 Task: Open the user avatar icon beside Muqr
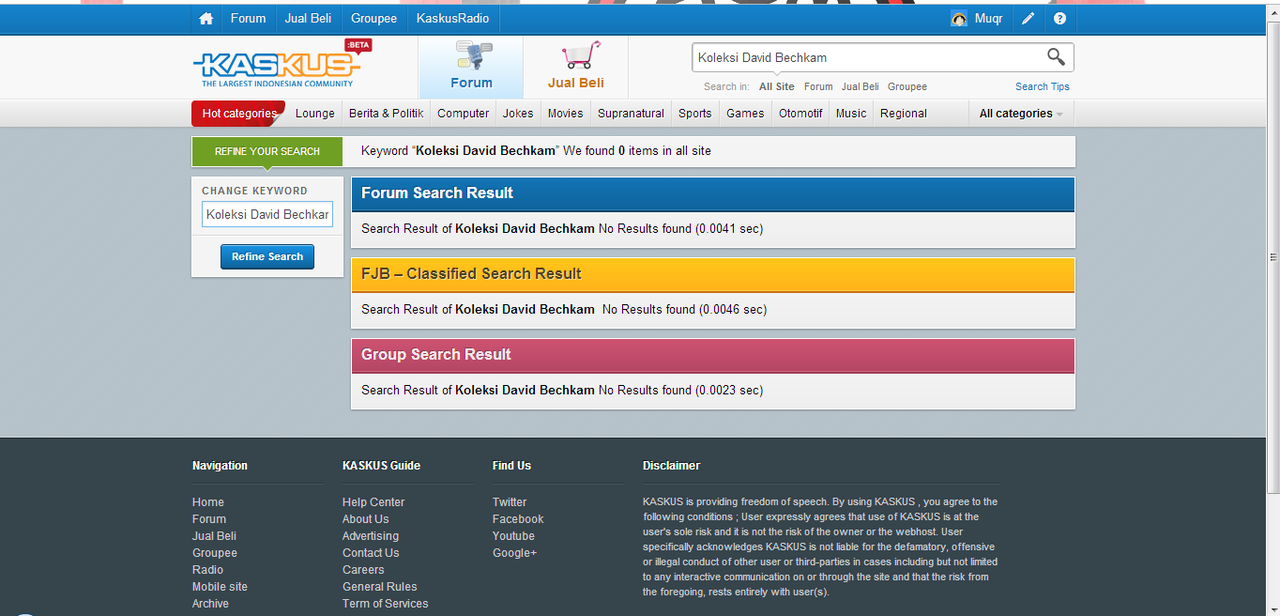(x=958, y=19)
